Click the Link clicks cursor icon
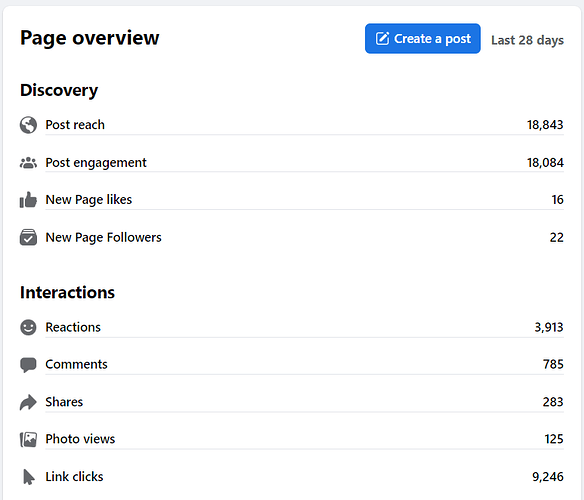Screen dimensions: 584x500 29,477
